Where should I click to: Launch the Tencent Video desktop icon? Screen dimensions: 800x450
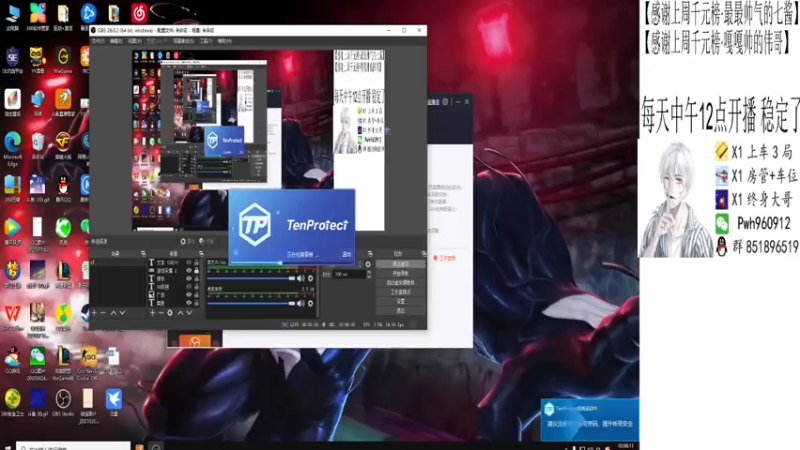point(12,232)
